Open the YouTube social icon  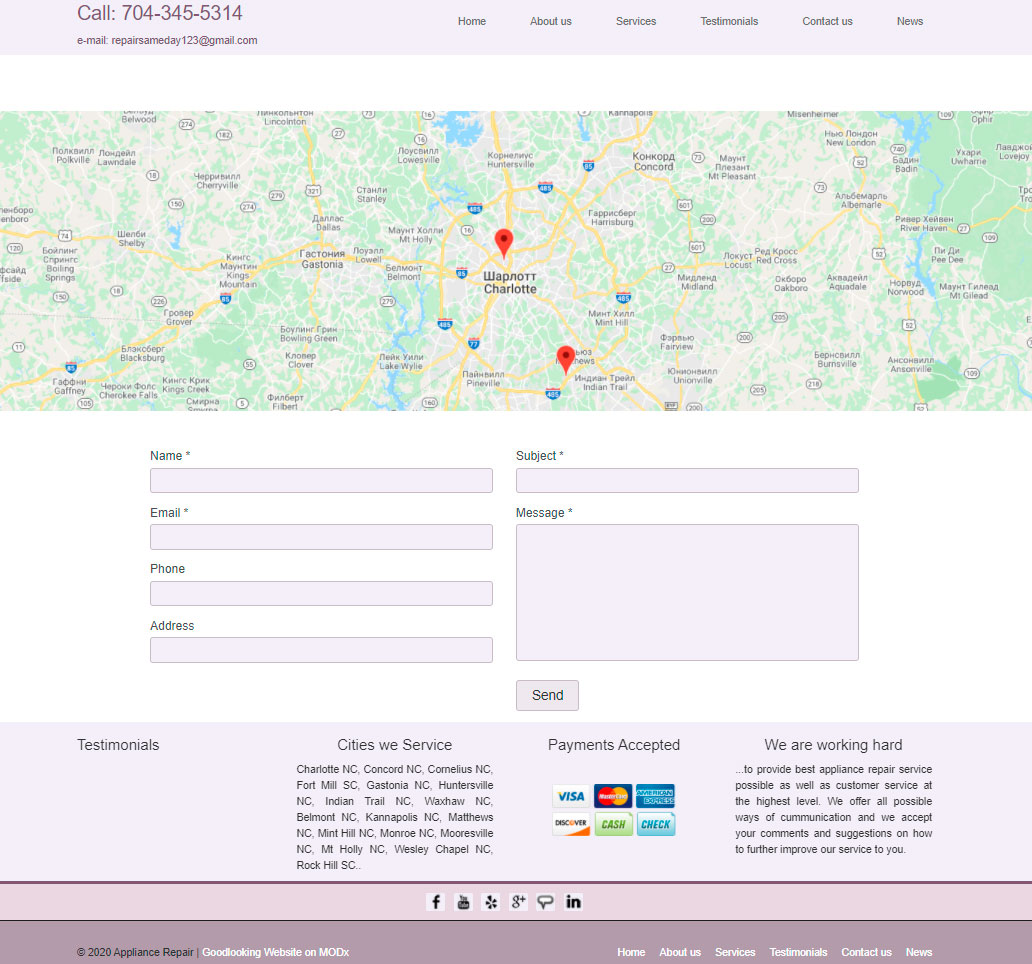(x=463, y=901)
